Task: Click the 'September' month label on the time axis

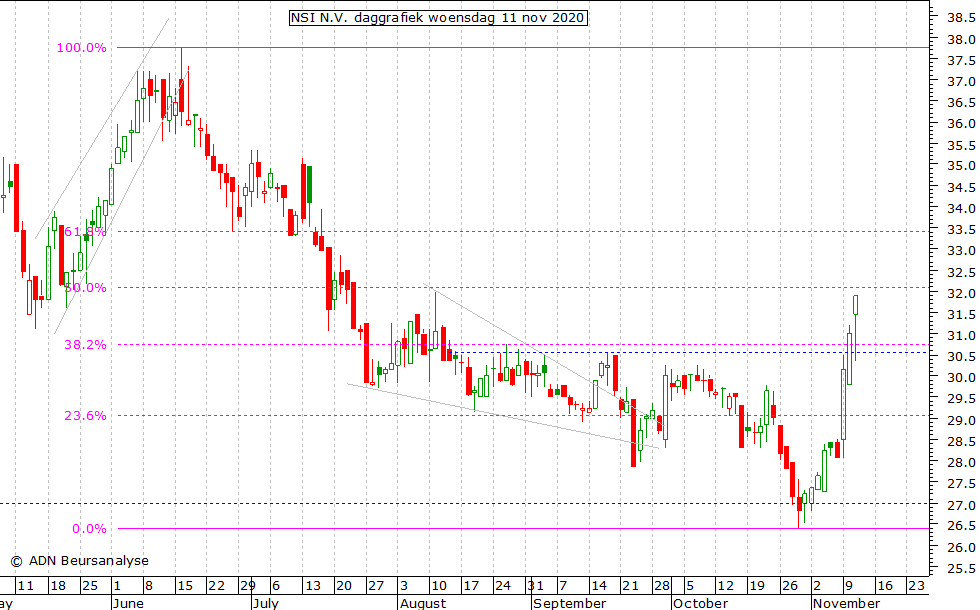Action: [569, 603]
